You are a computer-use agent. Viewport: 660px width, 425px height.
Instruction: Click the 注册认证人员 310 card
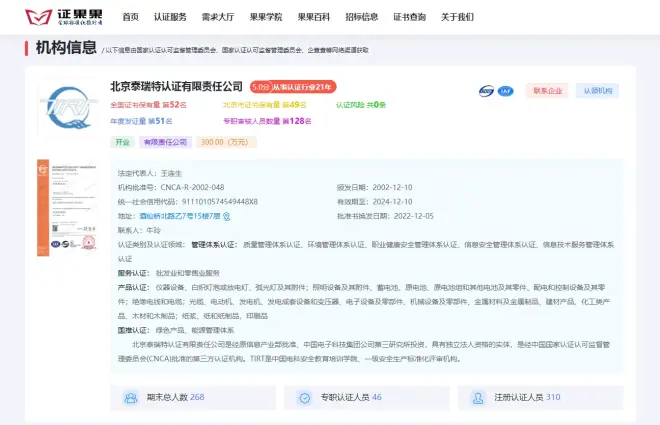click(541, 397)
